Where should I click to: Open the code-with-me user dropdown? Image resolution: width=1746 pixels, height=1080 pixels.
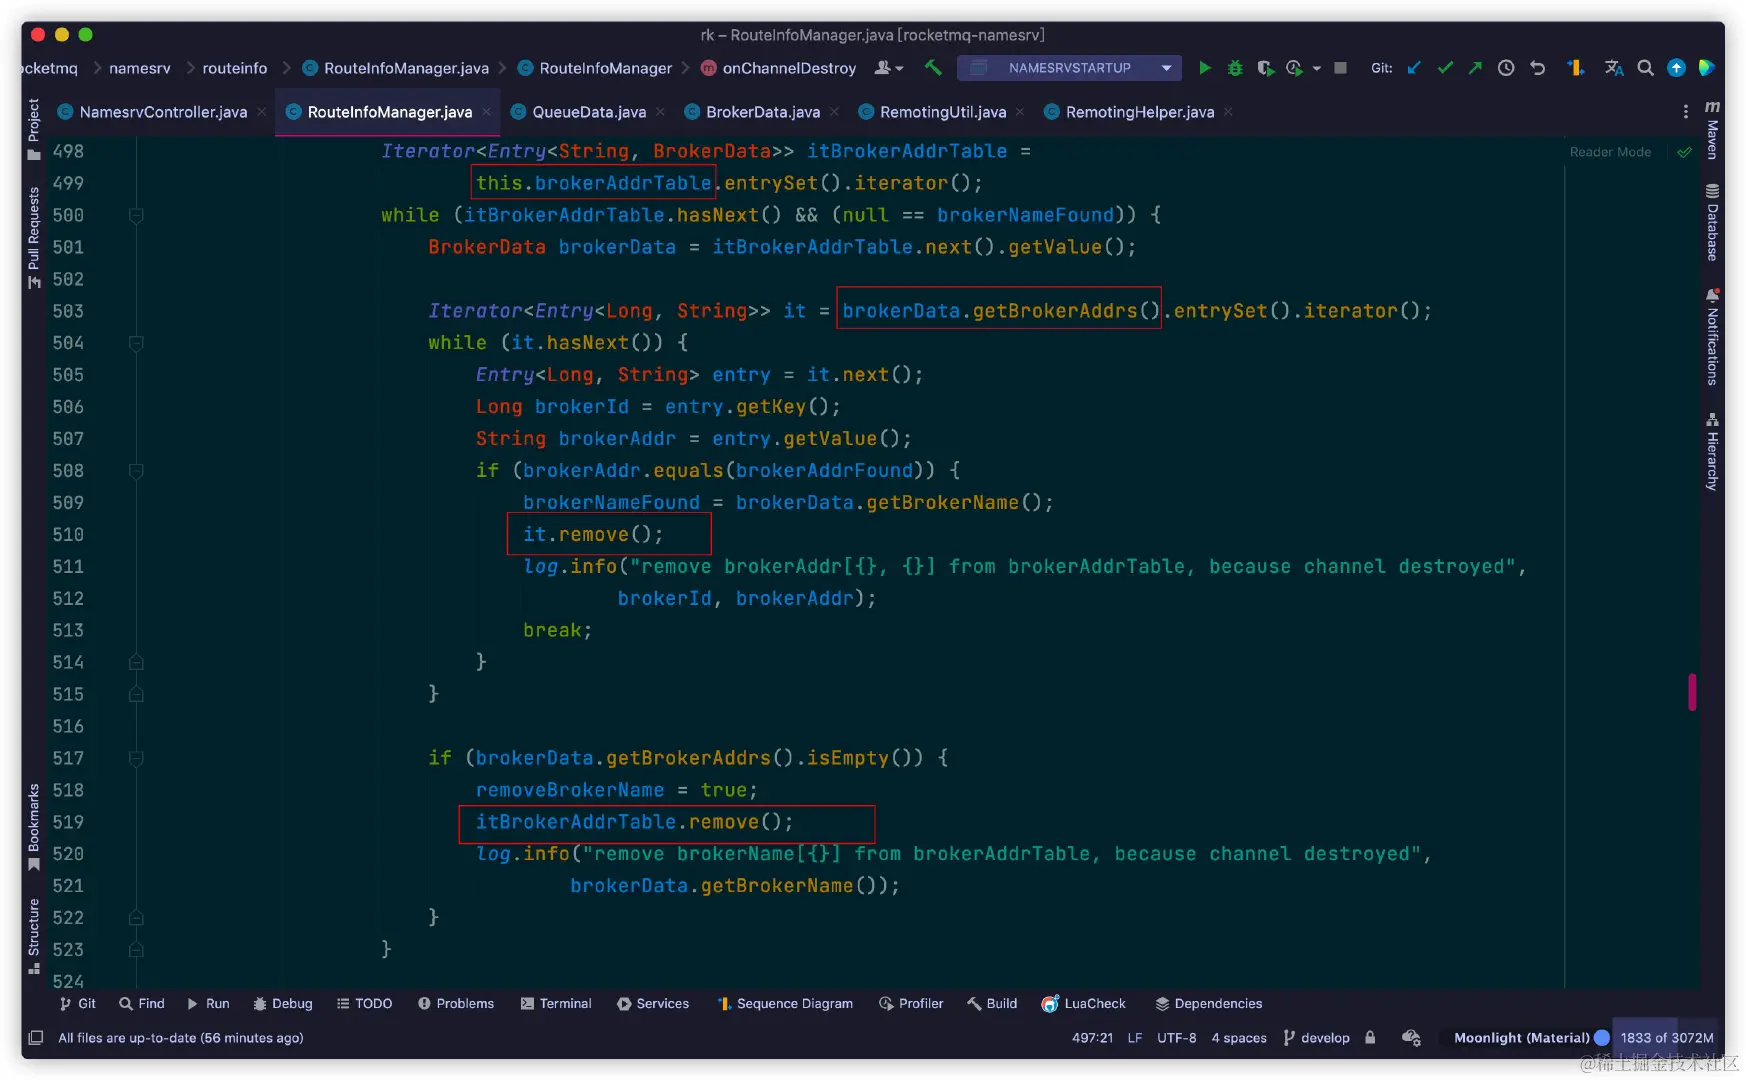pyautogui.click(x=889, y=68)
